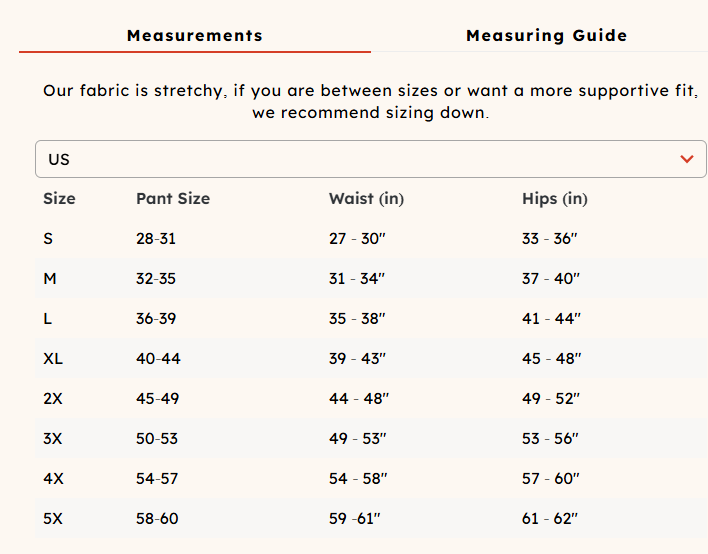Select the M size row label
Viewport: 708px width, 554px height.
pos(50,279)
